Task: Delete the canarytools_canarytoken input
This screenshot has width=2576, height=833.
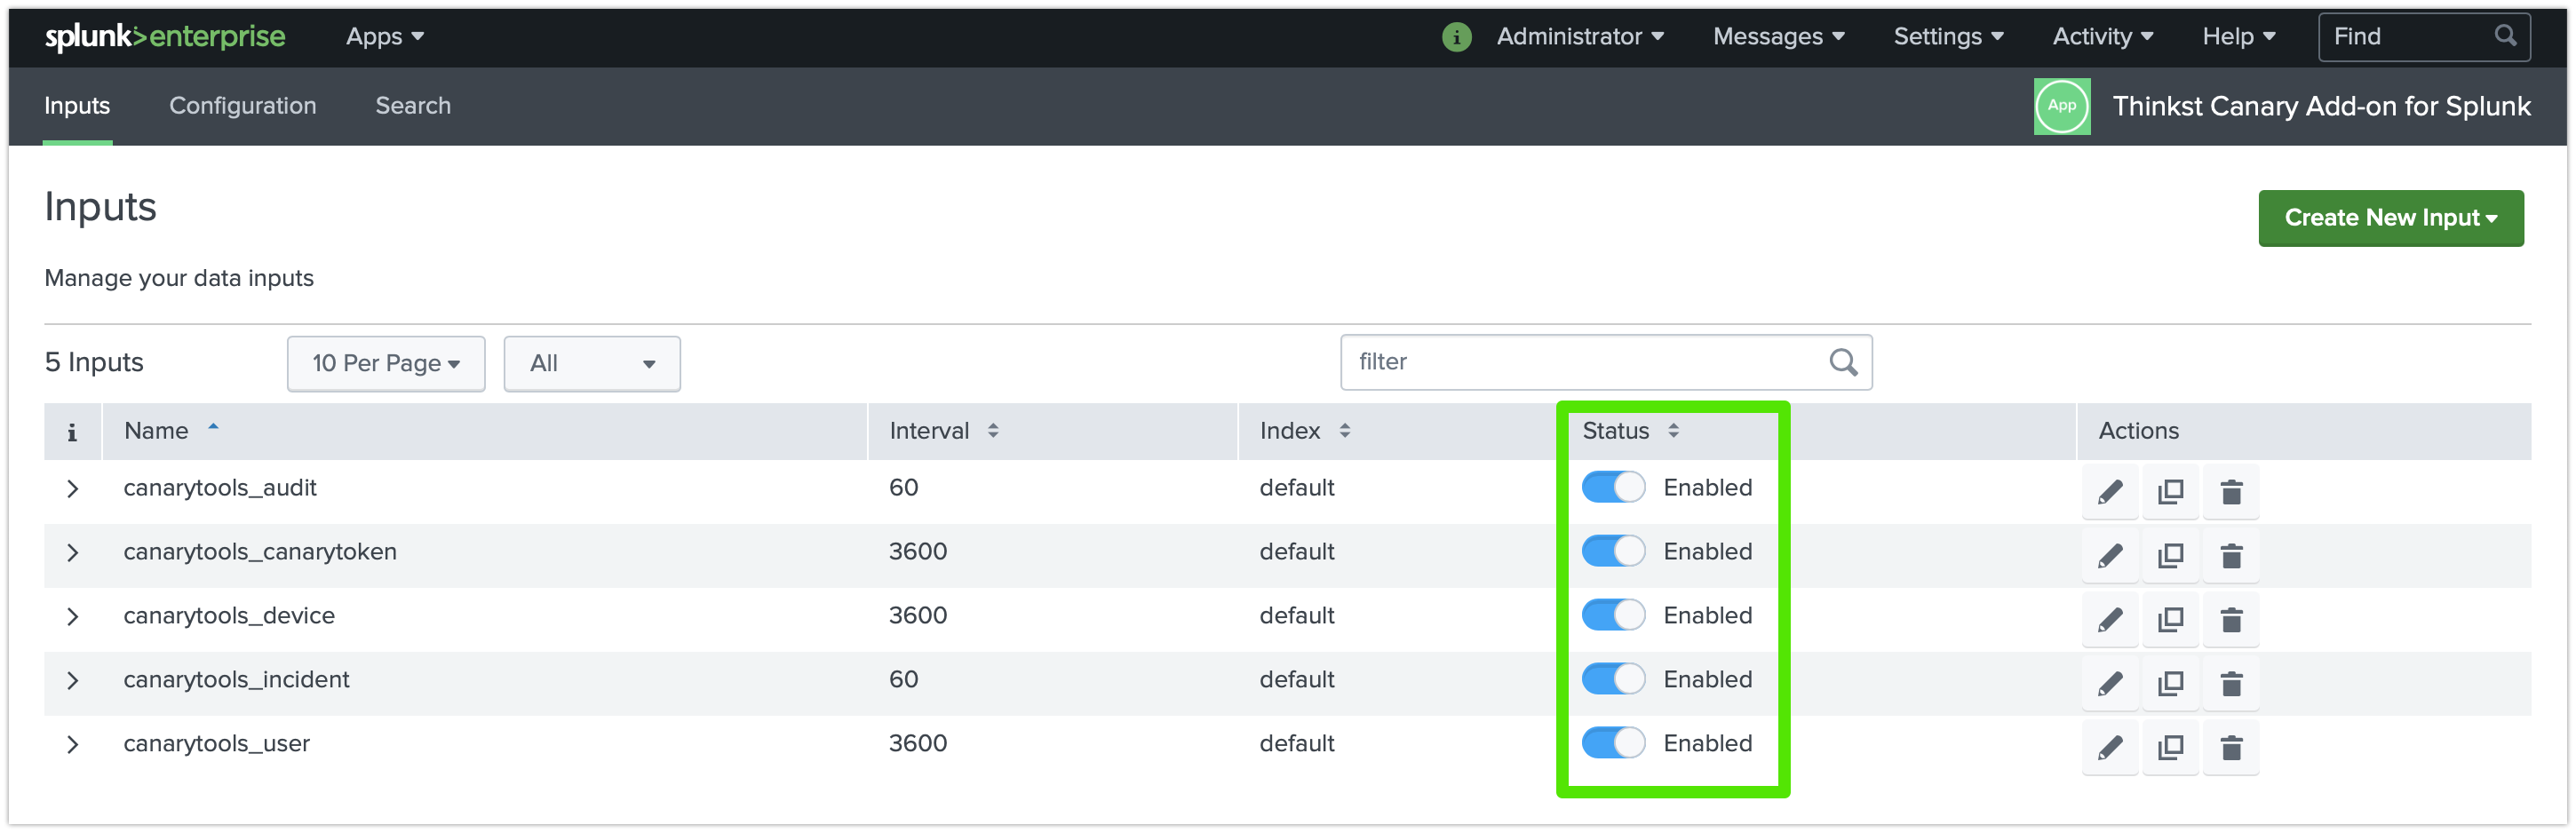Action: pyautogui.click(x=2231, y=556)
